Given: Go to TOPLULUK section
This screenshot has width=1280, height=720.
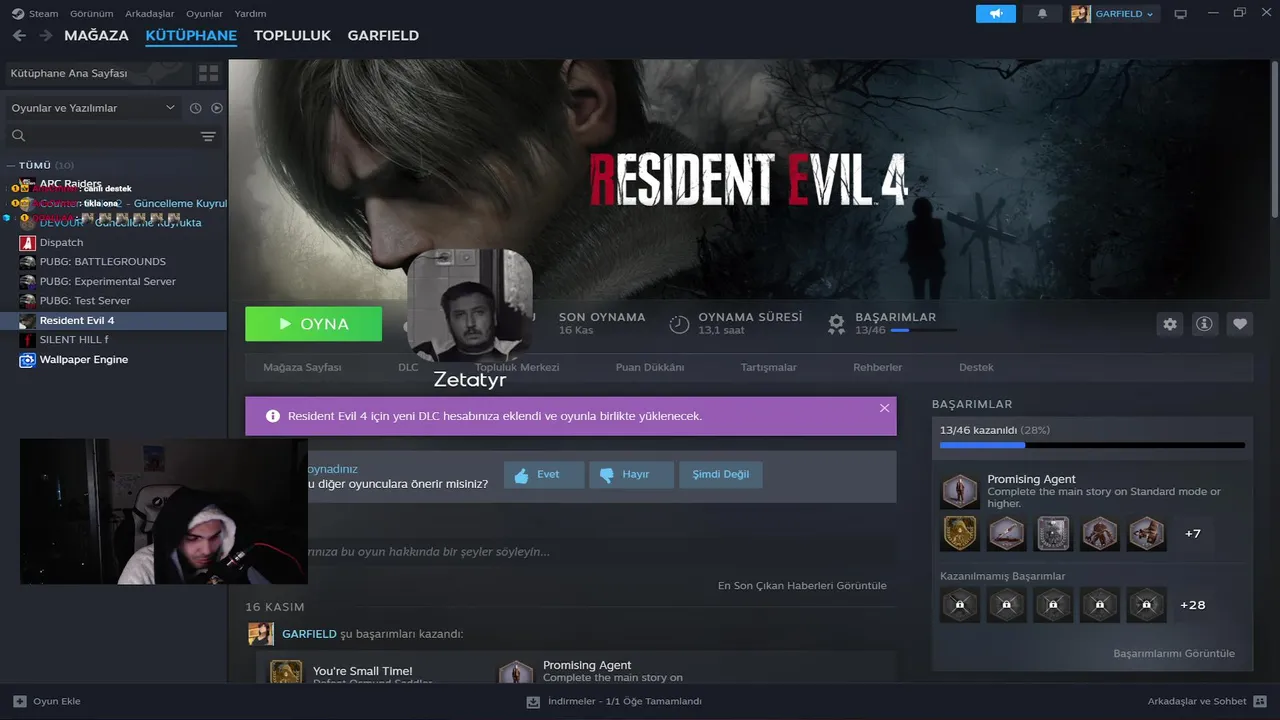Looking at the screenshot, I should coord(292,35).
